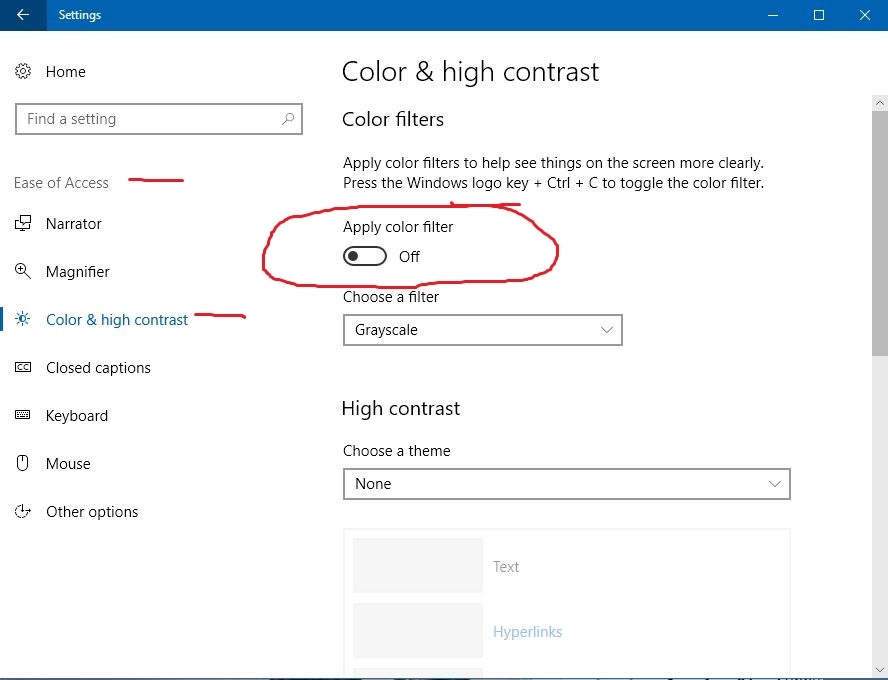This screenshot has height=680, width=888.
Task: Open Home settings page
Action: [66, 71]
